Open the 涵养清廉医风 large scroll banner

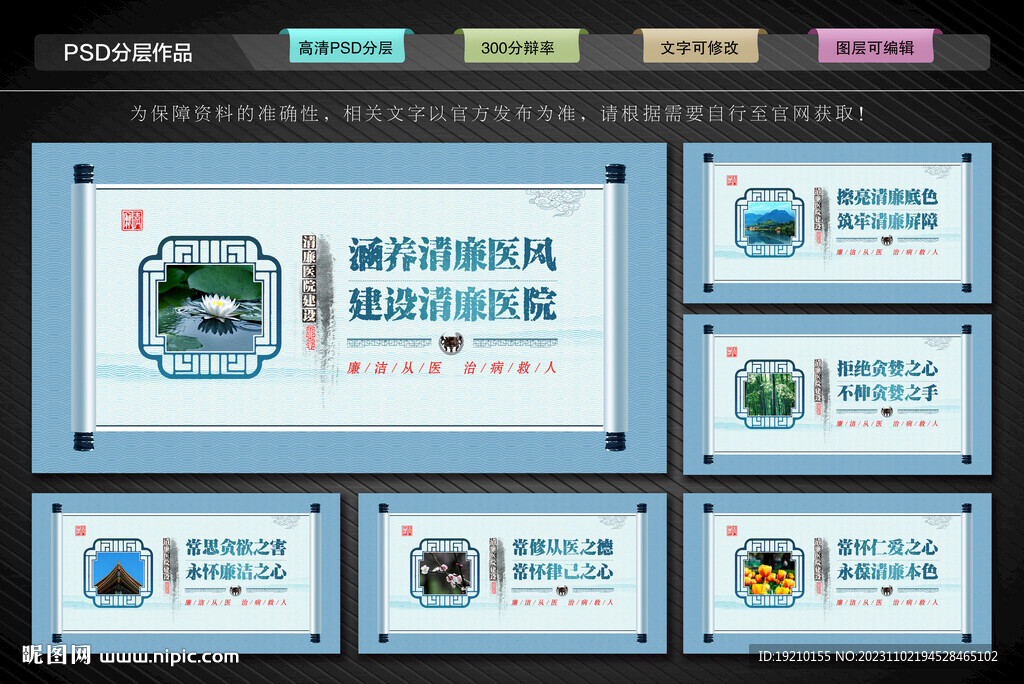349,308
